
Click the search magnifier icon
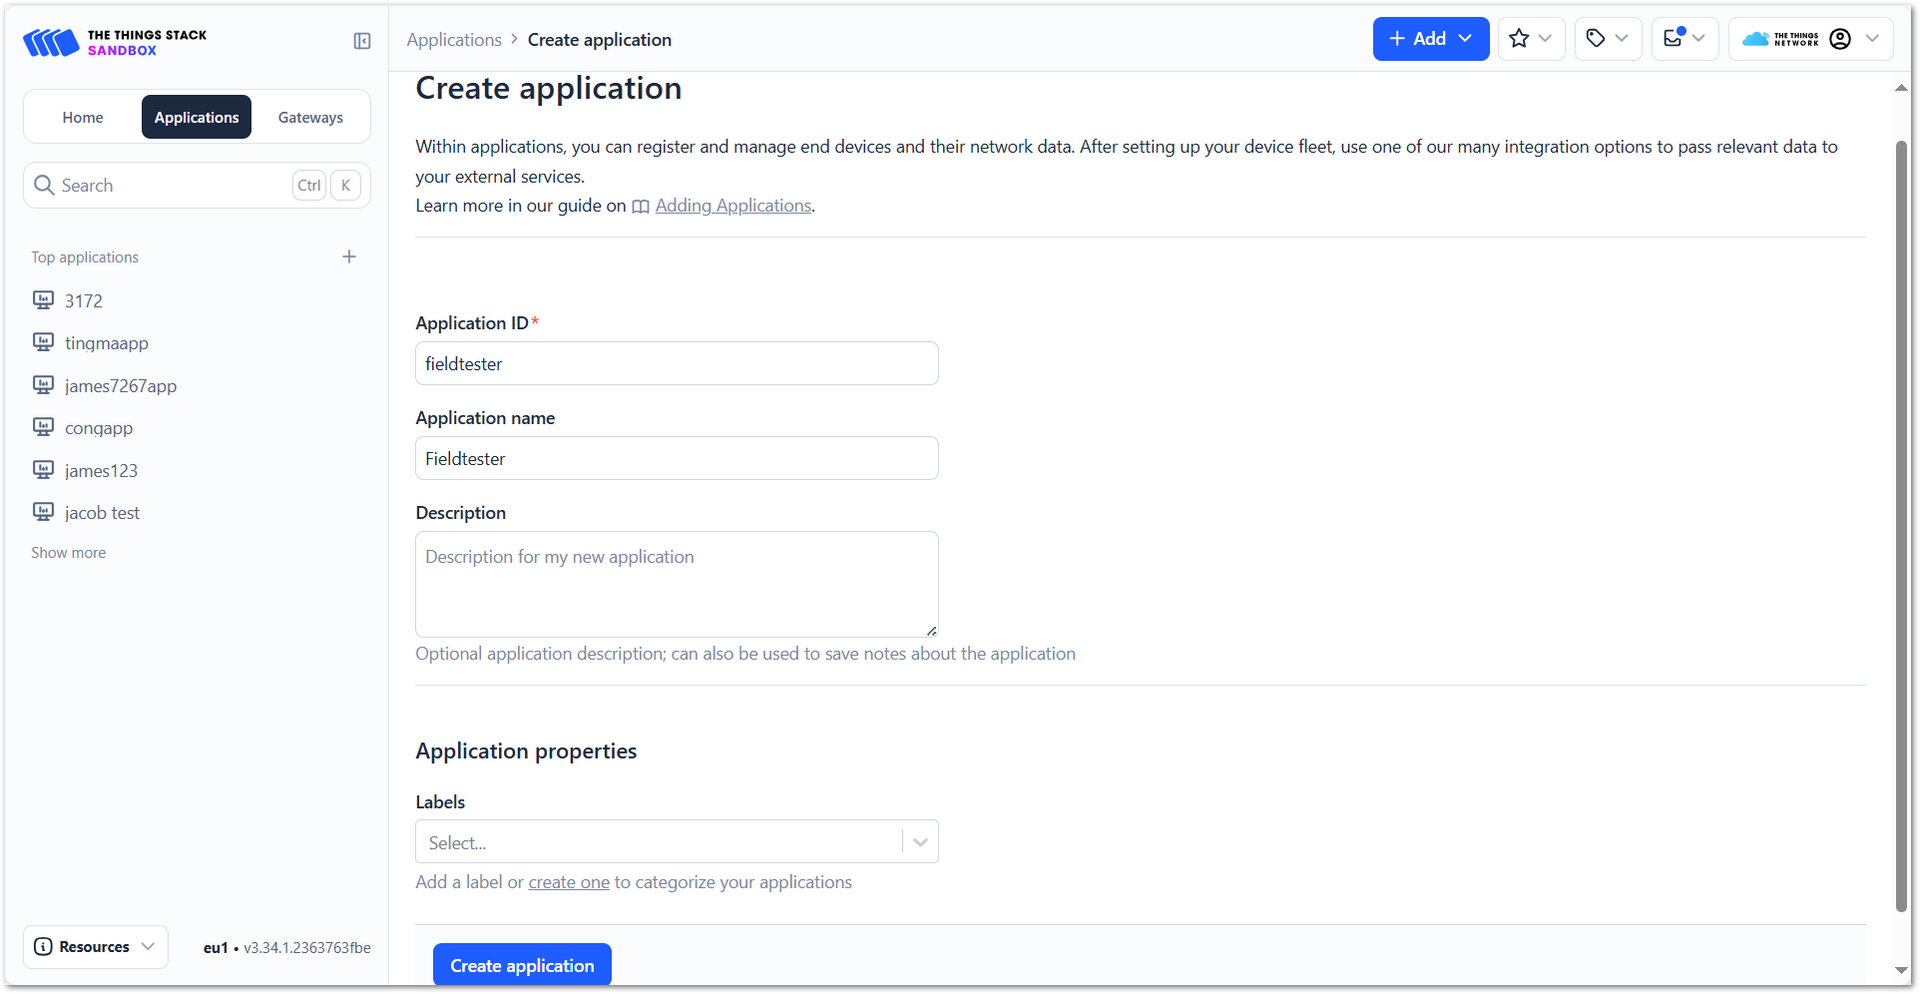pos(44,184)
